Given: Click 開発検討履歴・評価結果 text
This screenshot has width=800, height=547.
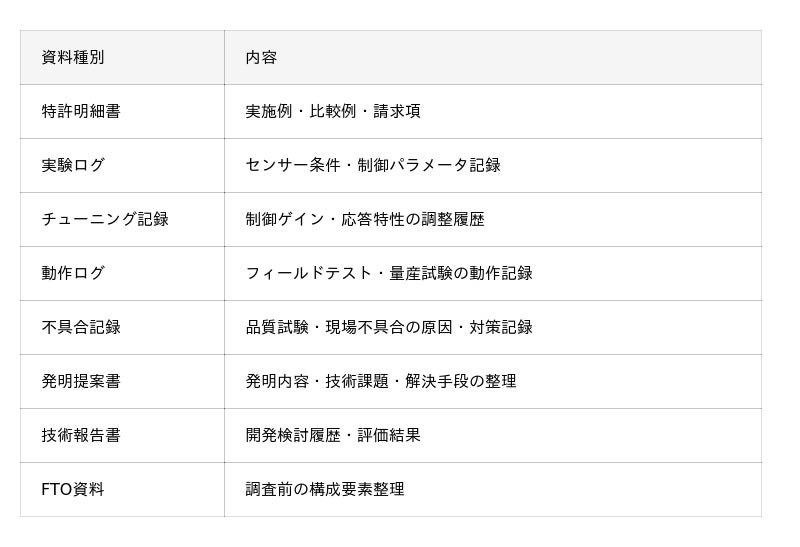Looking at the screenshot, I should [x=333, y=436].
